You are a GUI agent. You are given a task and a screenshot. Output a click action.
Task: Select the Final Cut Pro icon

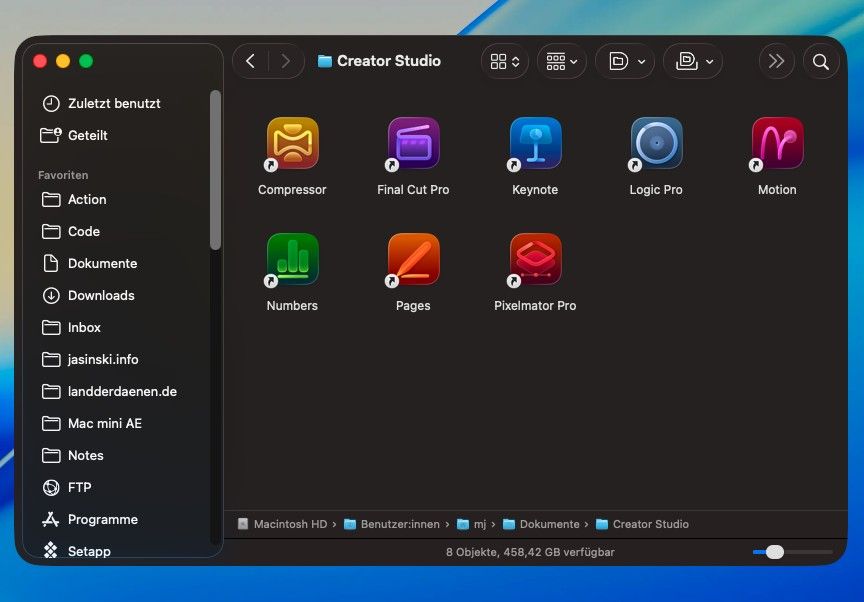click(x=413, y=143)
